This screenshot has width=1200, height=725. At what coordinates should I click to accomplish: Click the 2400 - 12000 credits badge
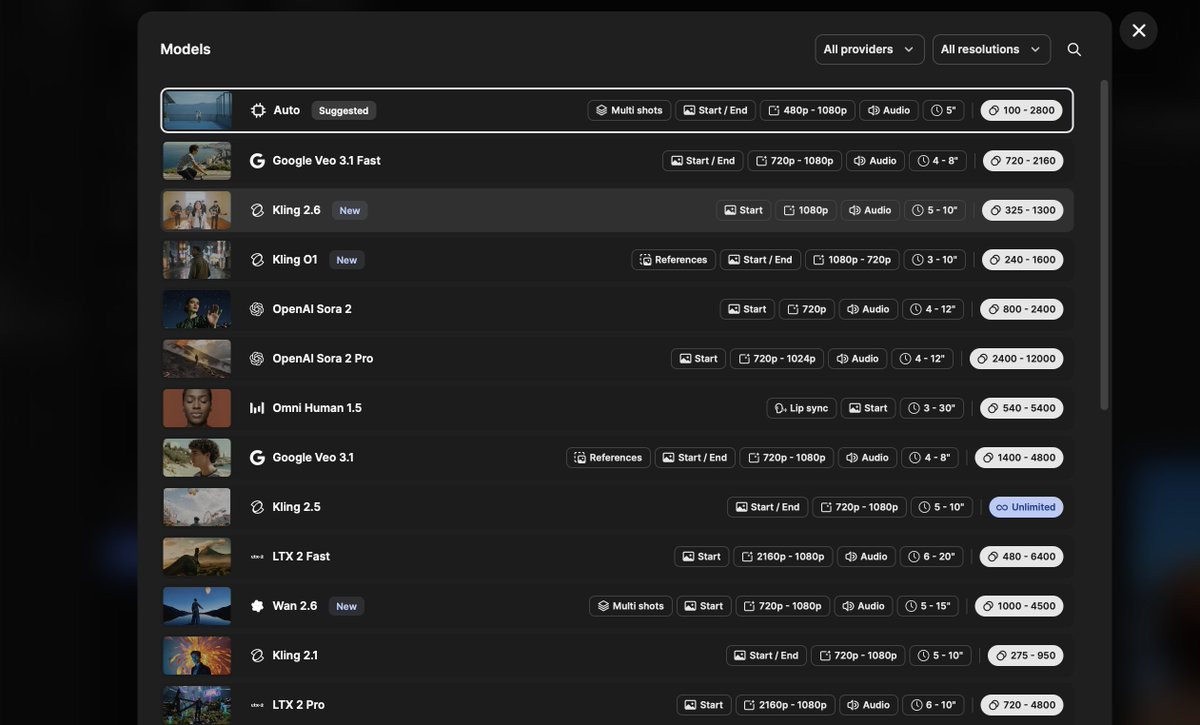(1016, 358)
